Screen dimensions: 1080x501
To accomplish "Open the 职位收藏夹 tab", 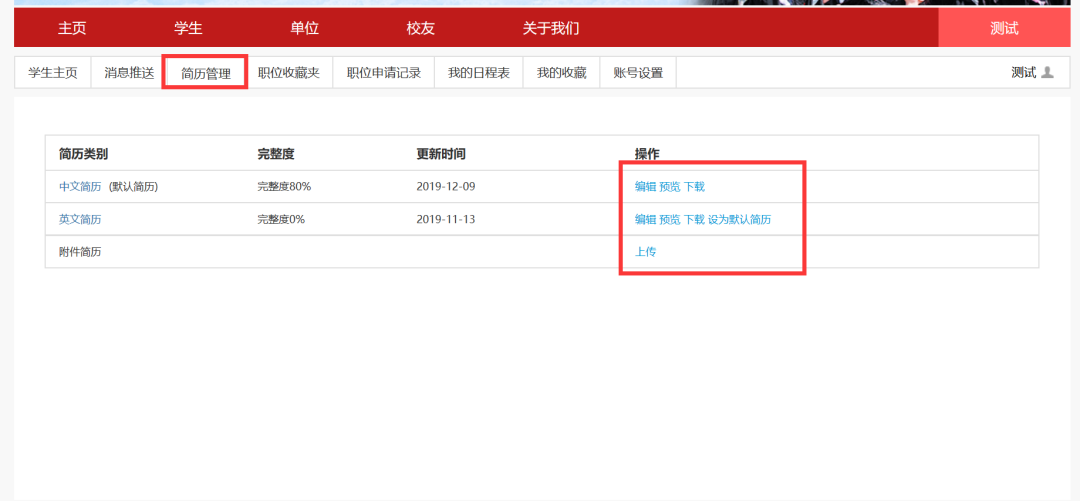I will tap(288, 73).
